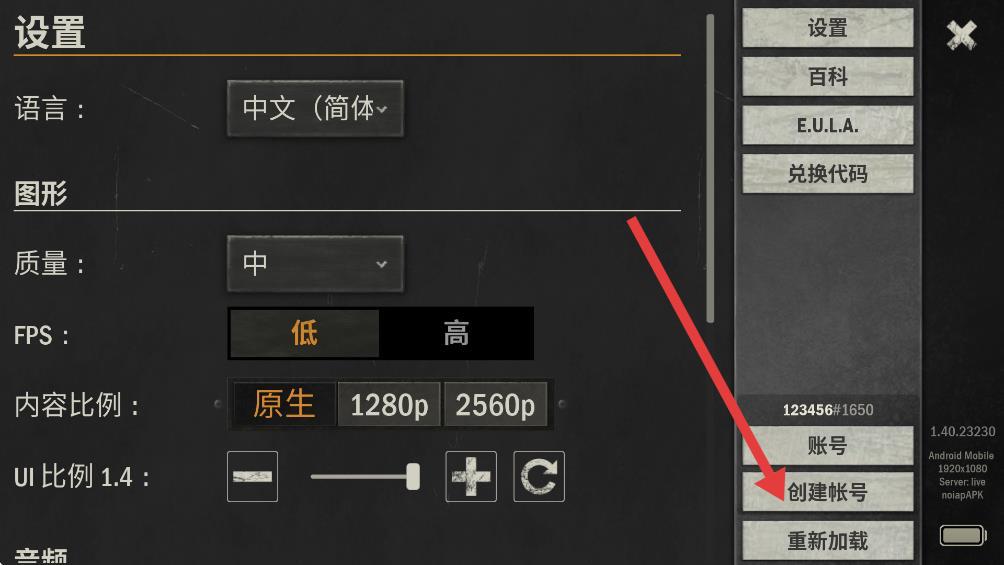Close settings with the X icon
Viewport: 1004px width, 565px height.
[962, 35]
